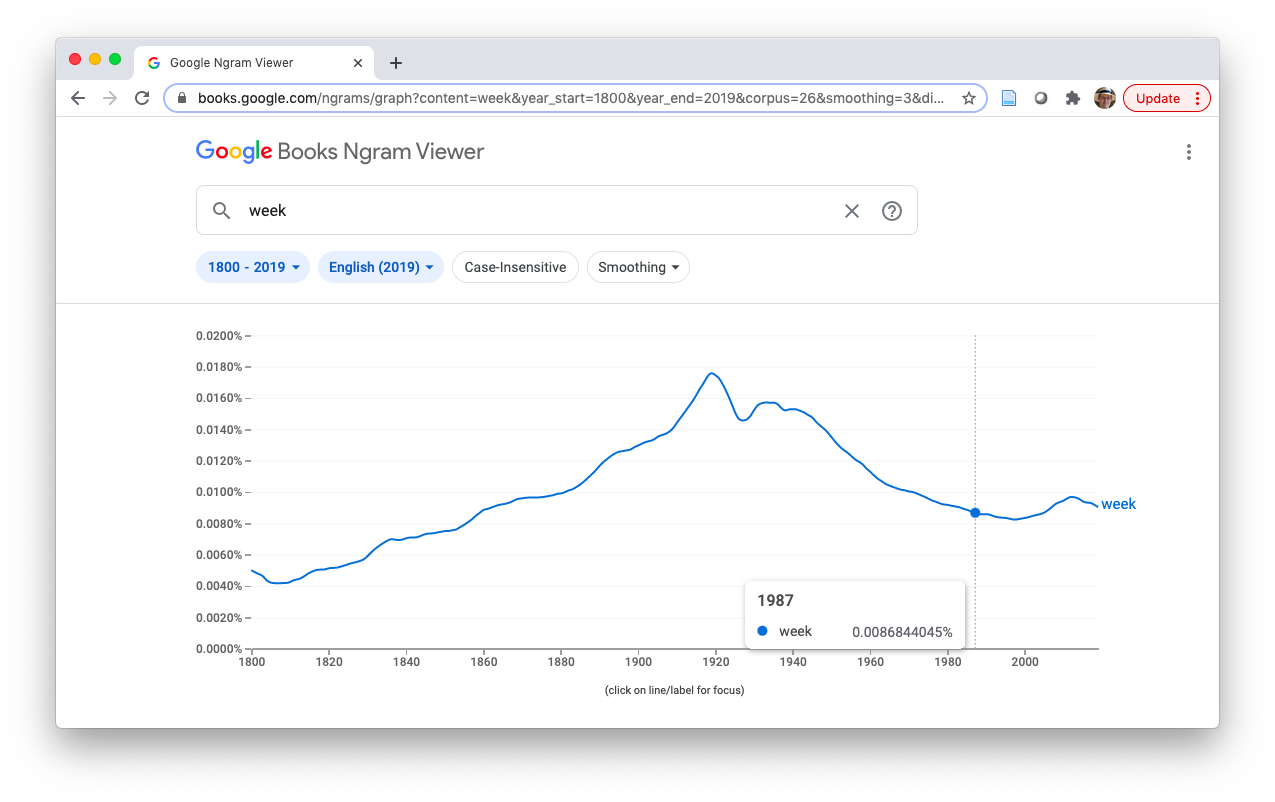Go back using browser back arrow
The height and width of the screenshot is (802, 1275).
tap(78, 98)
